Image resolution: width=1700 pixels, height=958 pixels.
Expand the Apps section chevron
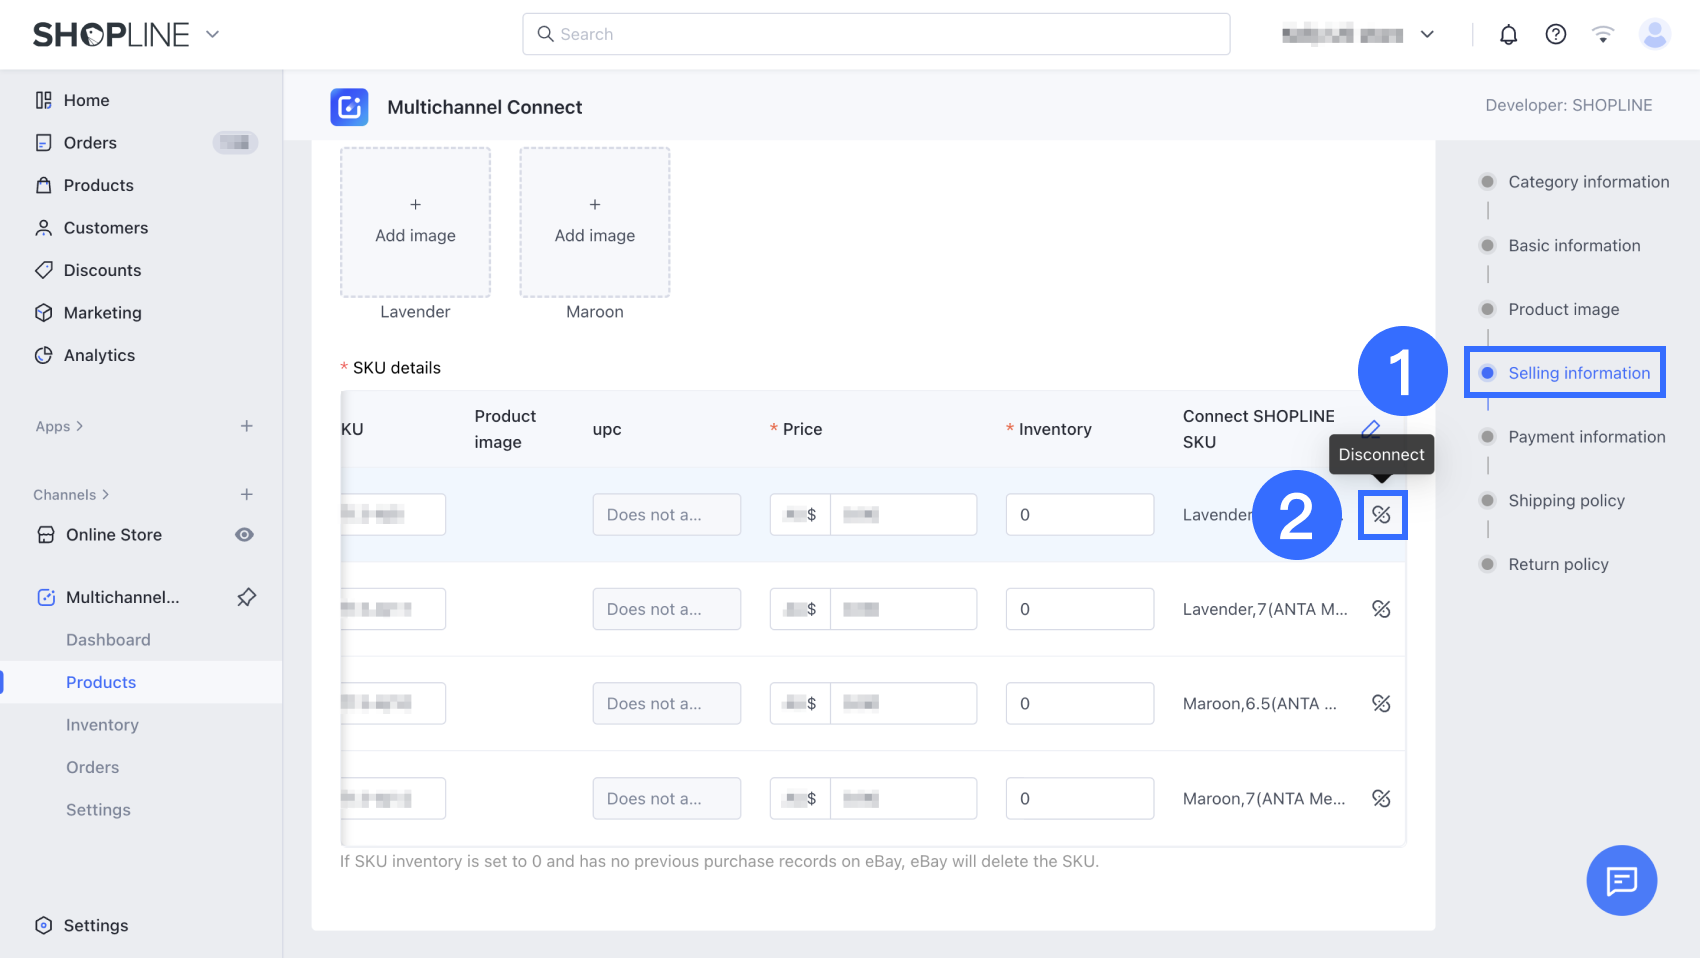point(80,426)
